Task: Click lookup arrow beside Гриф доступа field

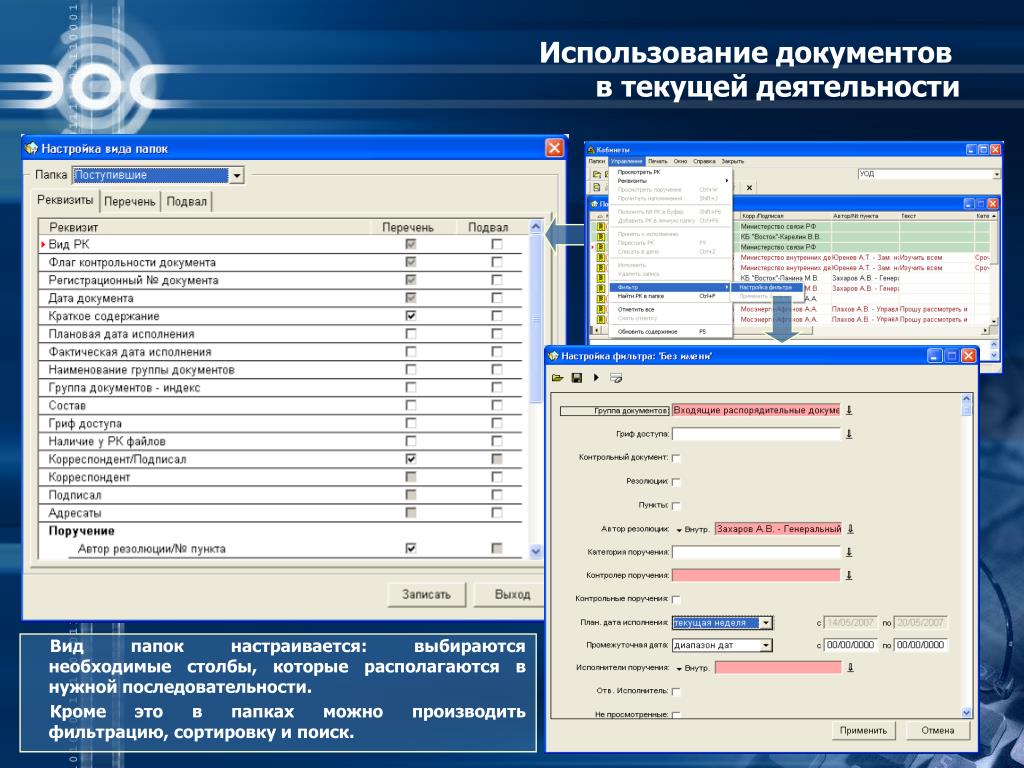Action: [x=849, y=434]
